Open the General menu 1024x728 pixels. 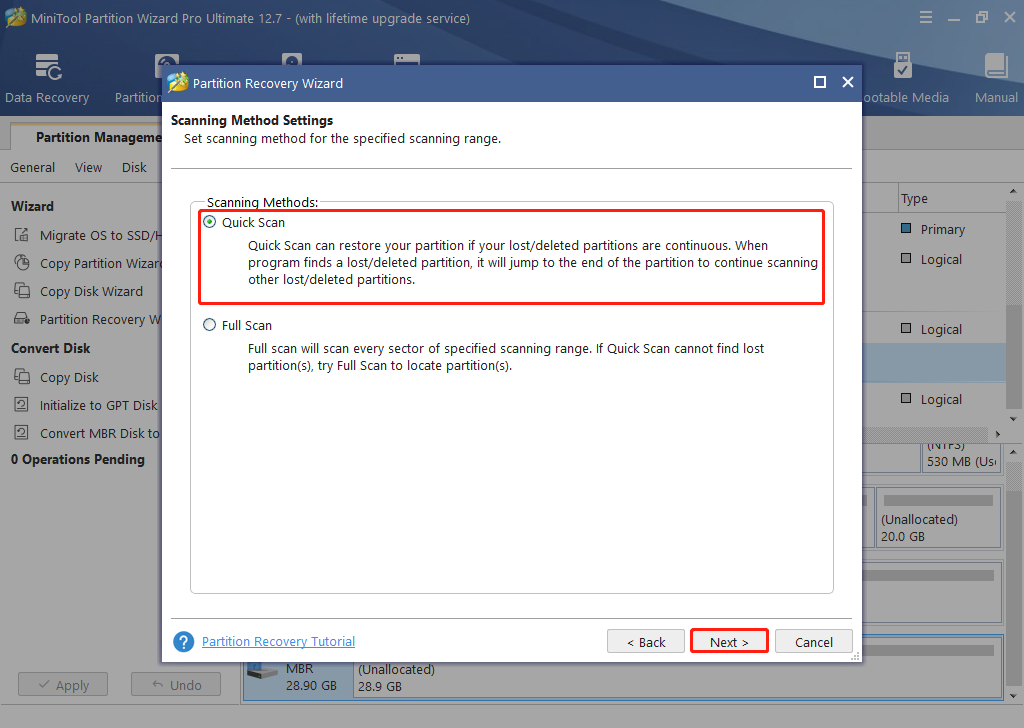coord(33,167)
